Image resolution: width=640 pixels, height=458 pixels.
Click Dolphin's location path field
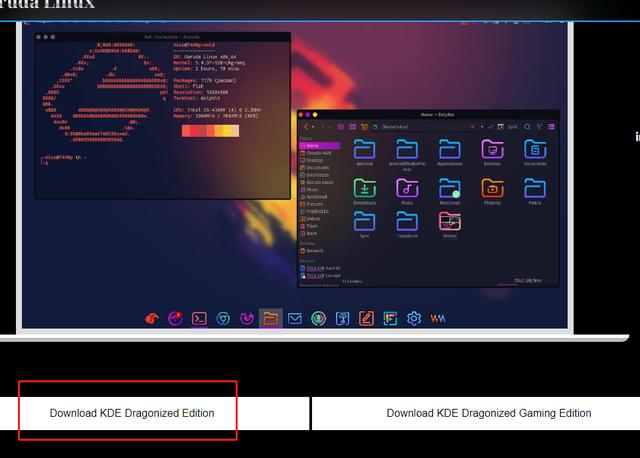coord(424,127)
